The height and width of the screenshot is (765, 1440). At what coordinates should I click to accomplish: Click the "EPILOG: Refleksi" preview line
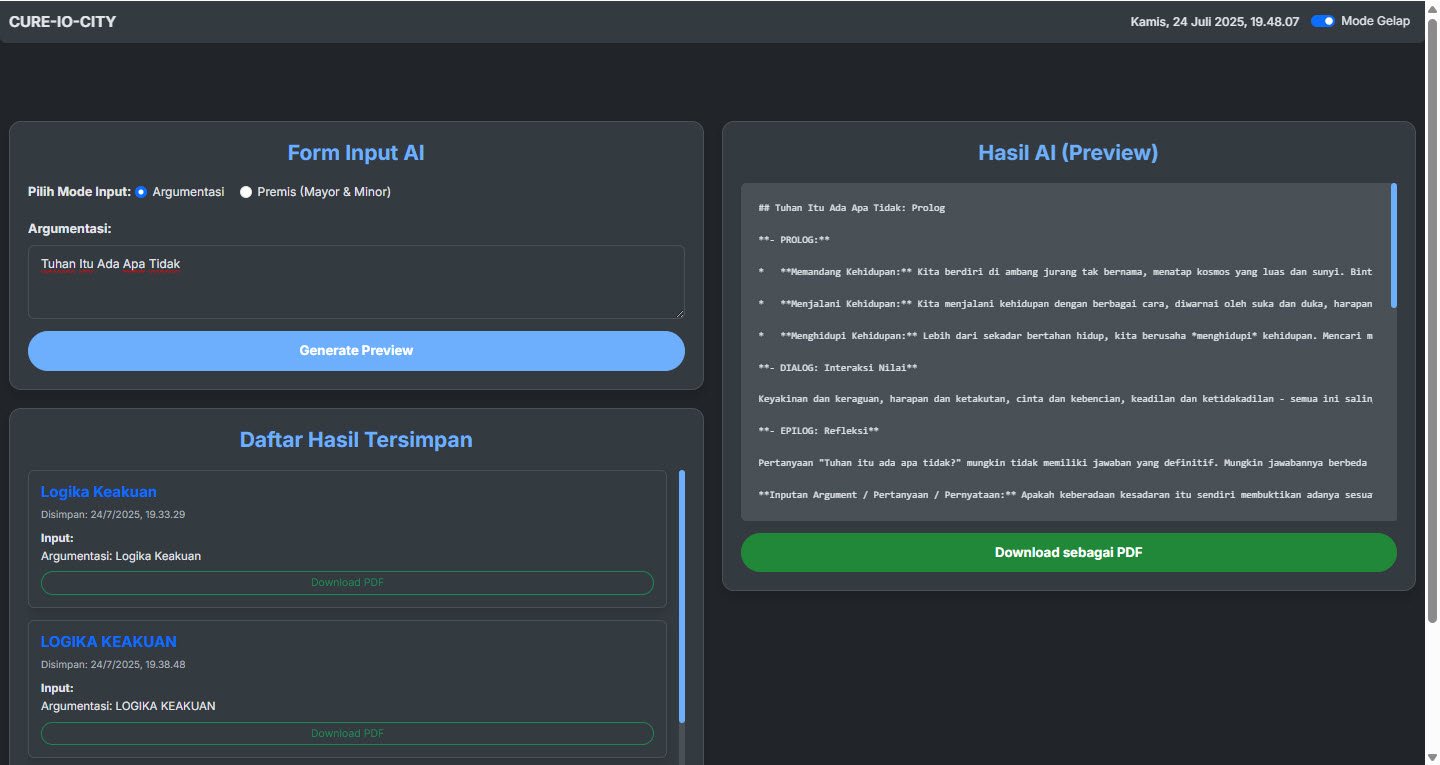[819, 431]
